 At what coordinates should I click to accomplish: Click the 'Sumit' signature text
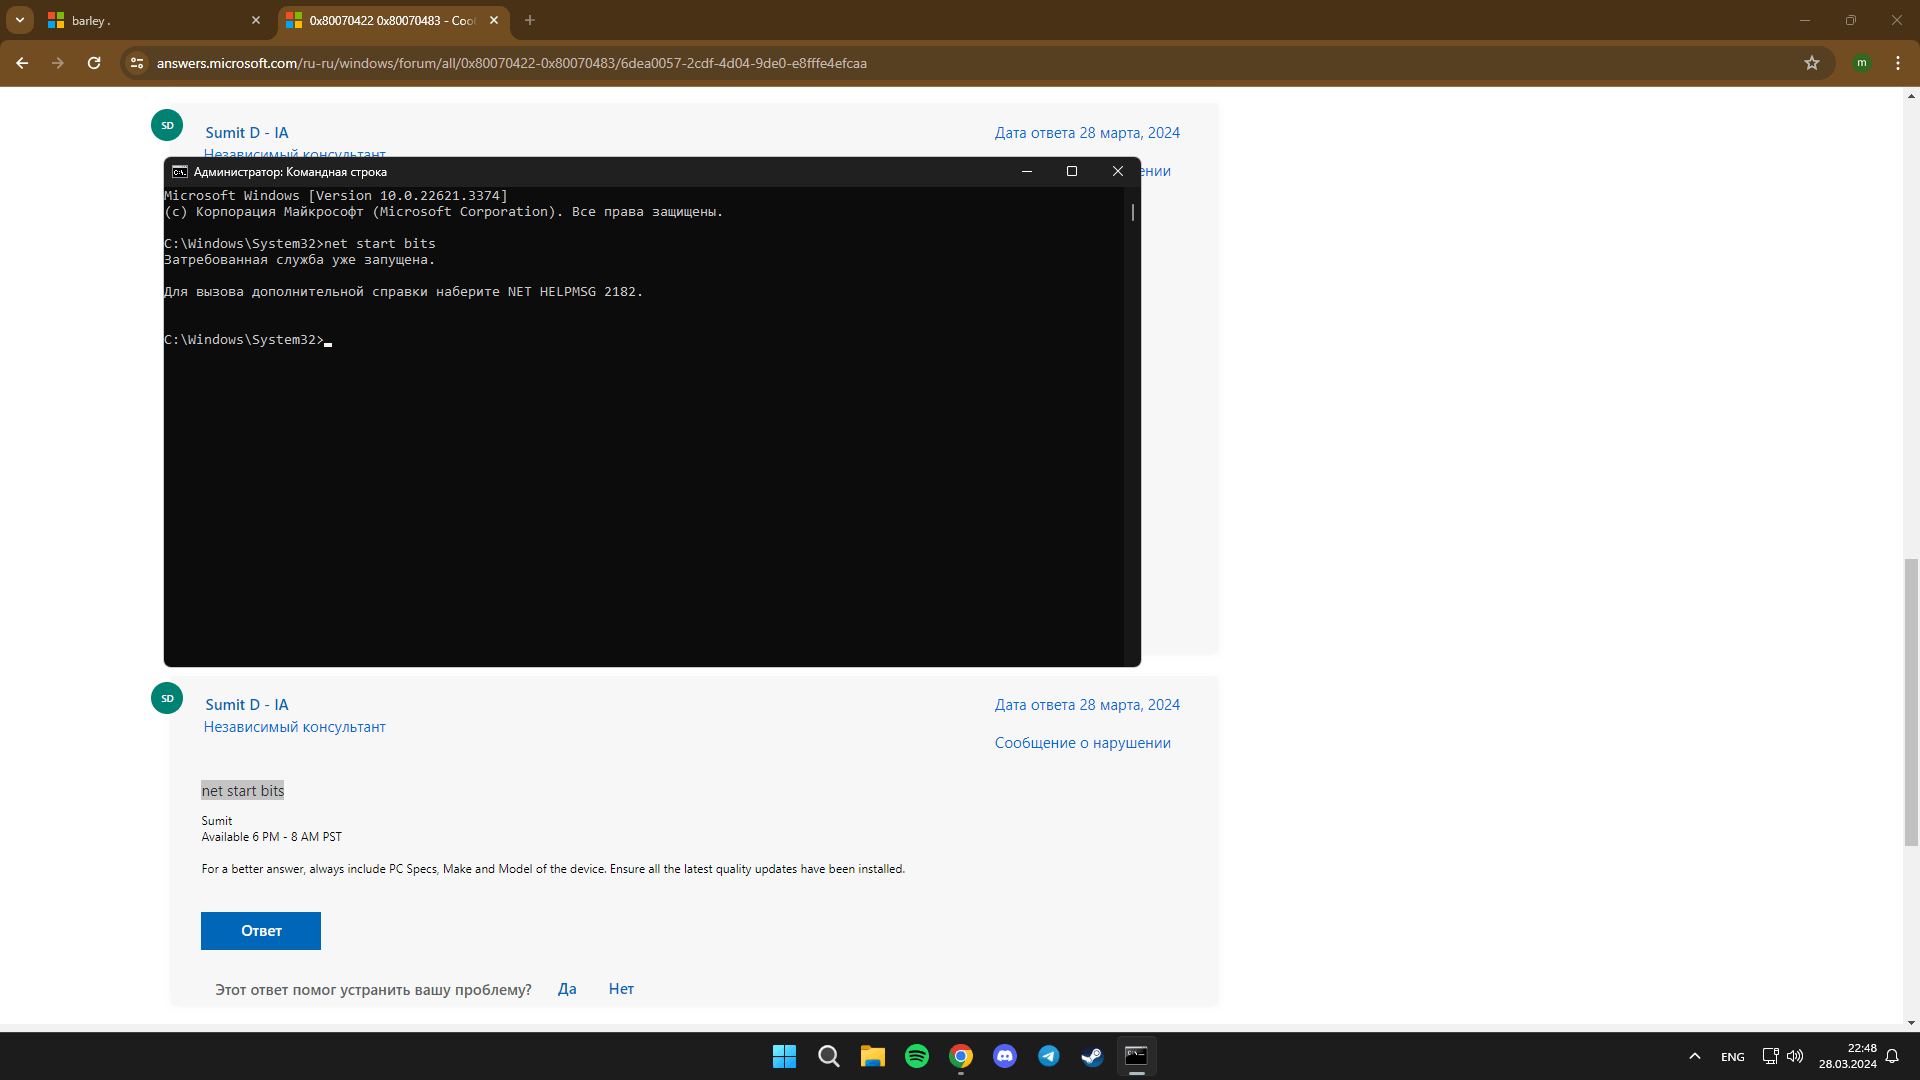pyautogui.click(x=217, y=821)
